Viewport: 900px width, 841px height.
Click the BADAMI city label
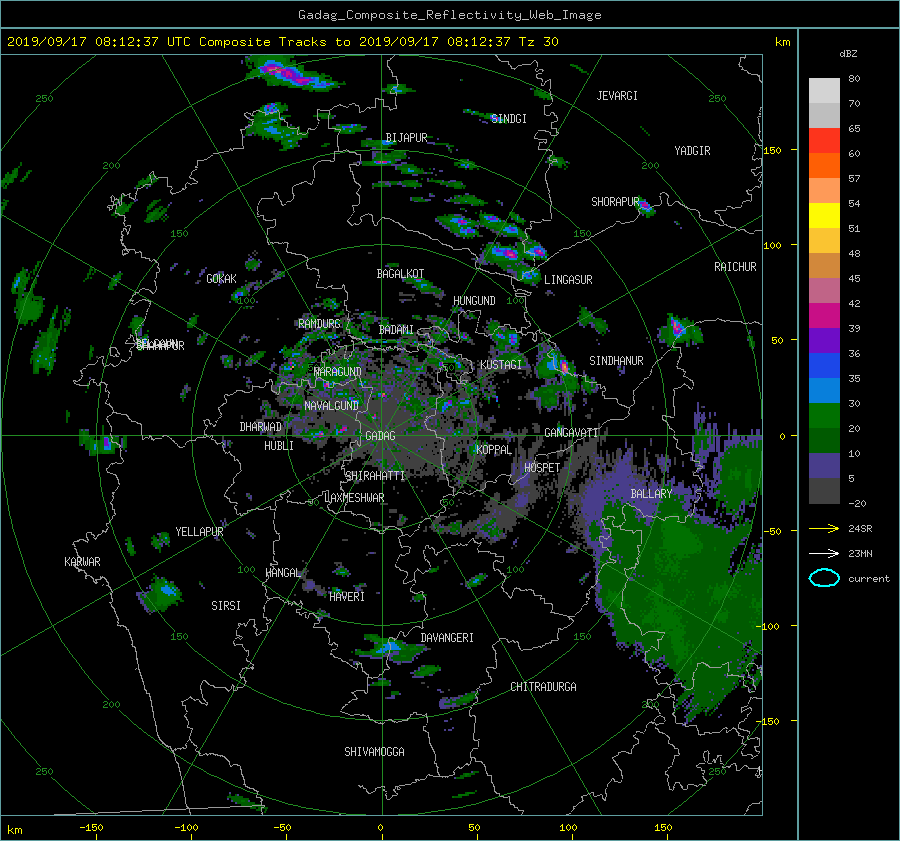396,330
